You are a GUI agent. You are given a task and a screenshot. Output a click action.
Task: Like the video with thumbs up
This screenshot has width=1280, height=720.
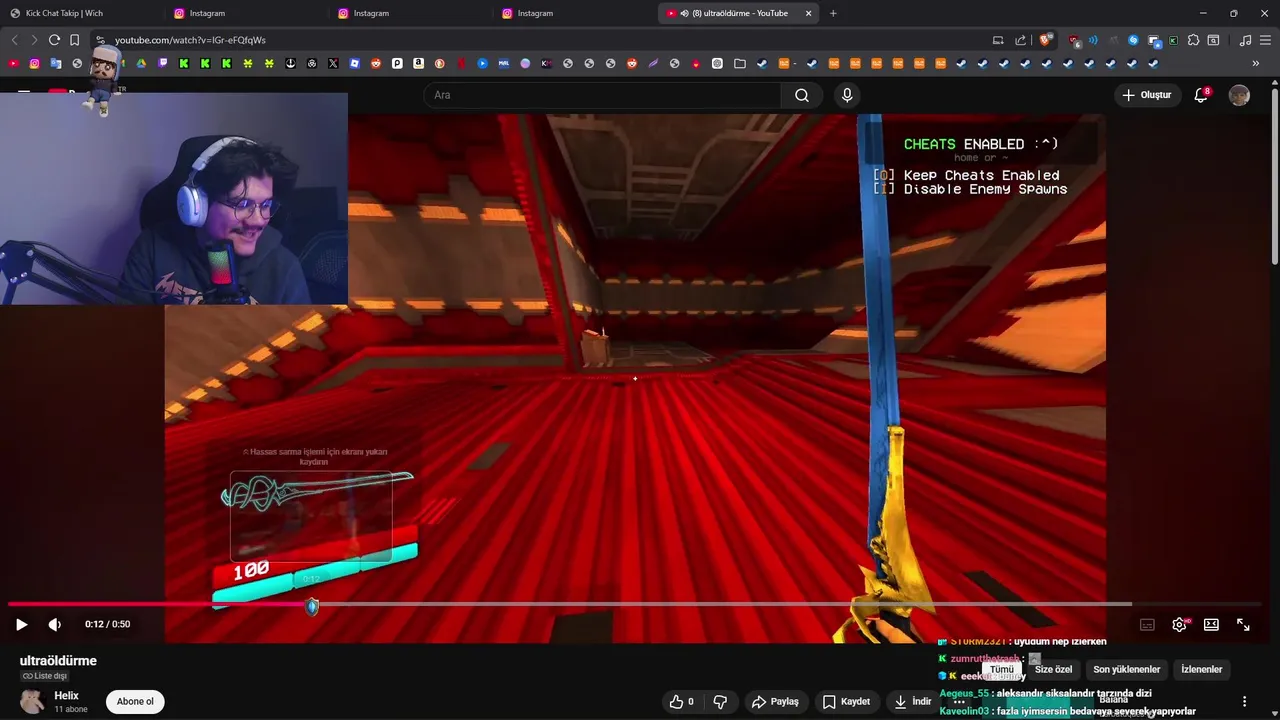coord(683,701)
